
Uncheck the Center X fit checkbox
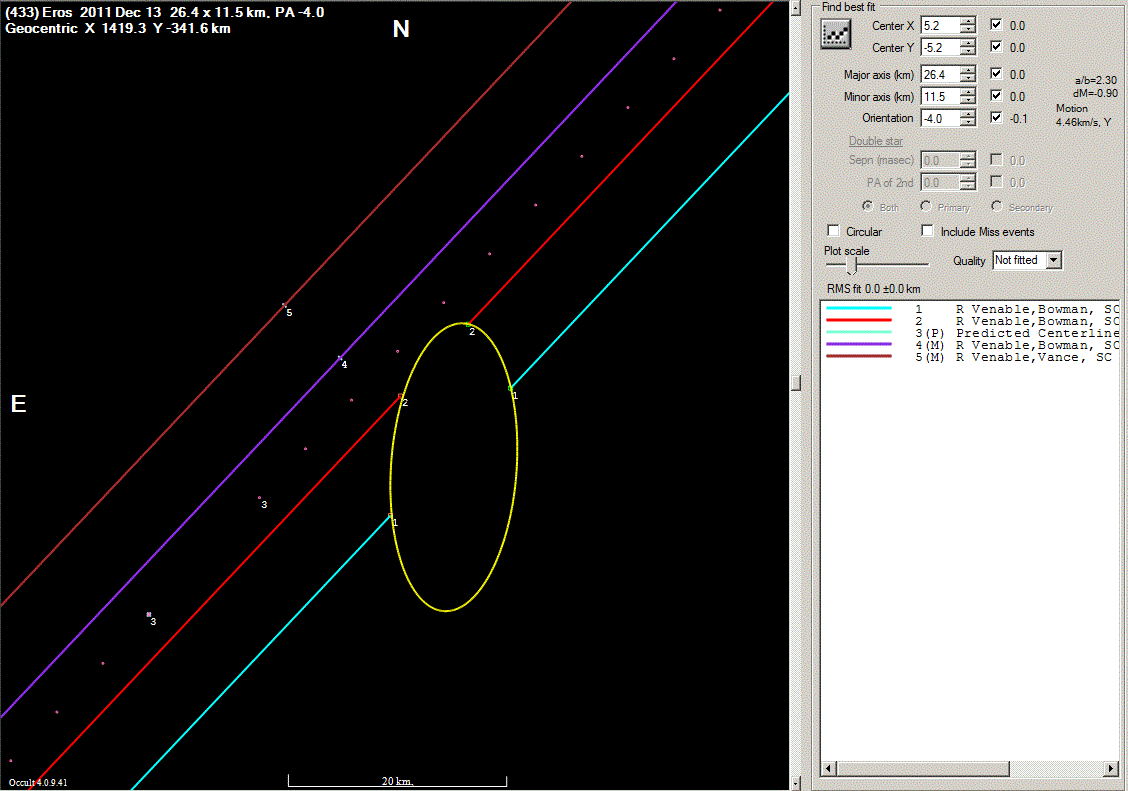996,25
